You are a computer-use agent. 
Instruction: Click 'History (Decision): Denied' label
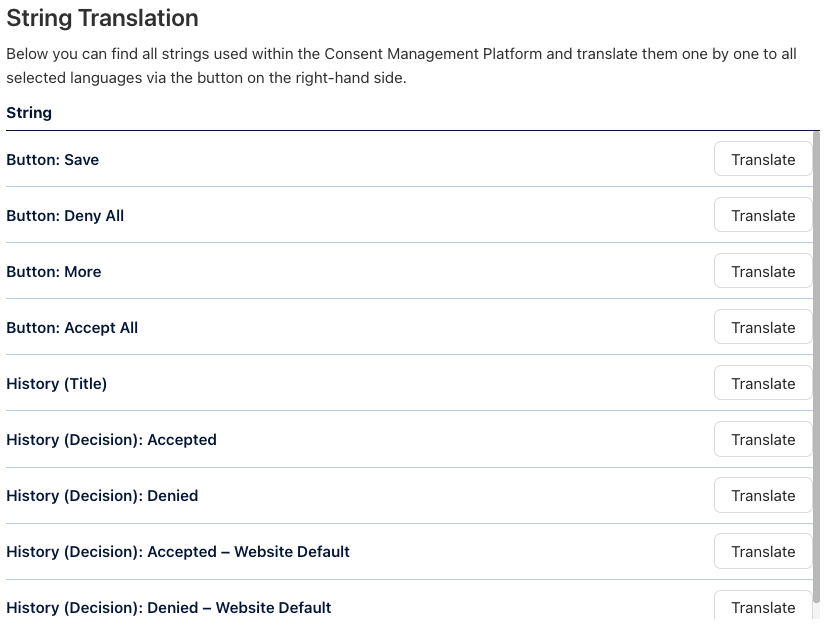pyautogui.click(x=102, y=496)
